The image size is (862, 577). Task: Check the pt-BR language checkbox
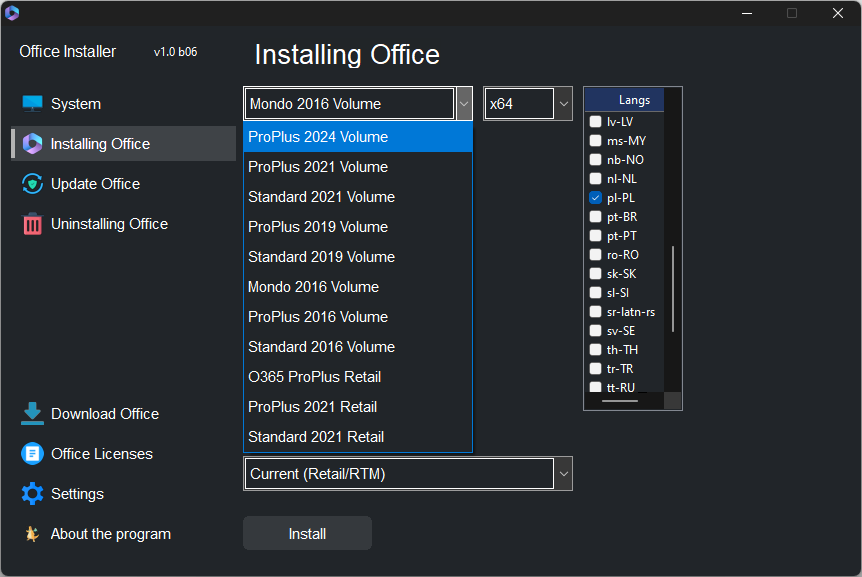(595, 217)
